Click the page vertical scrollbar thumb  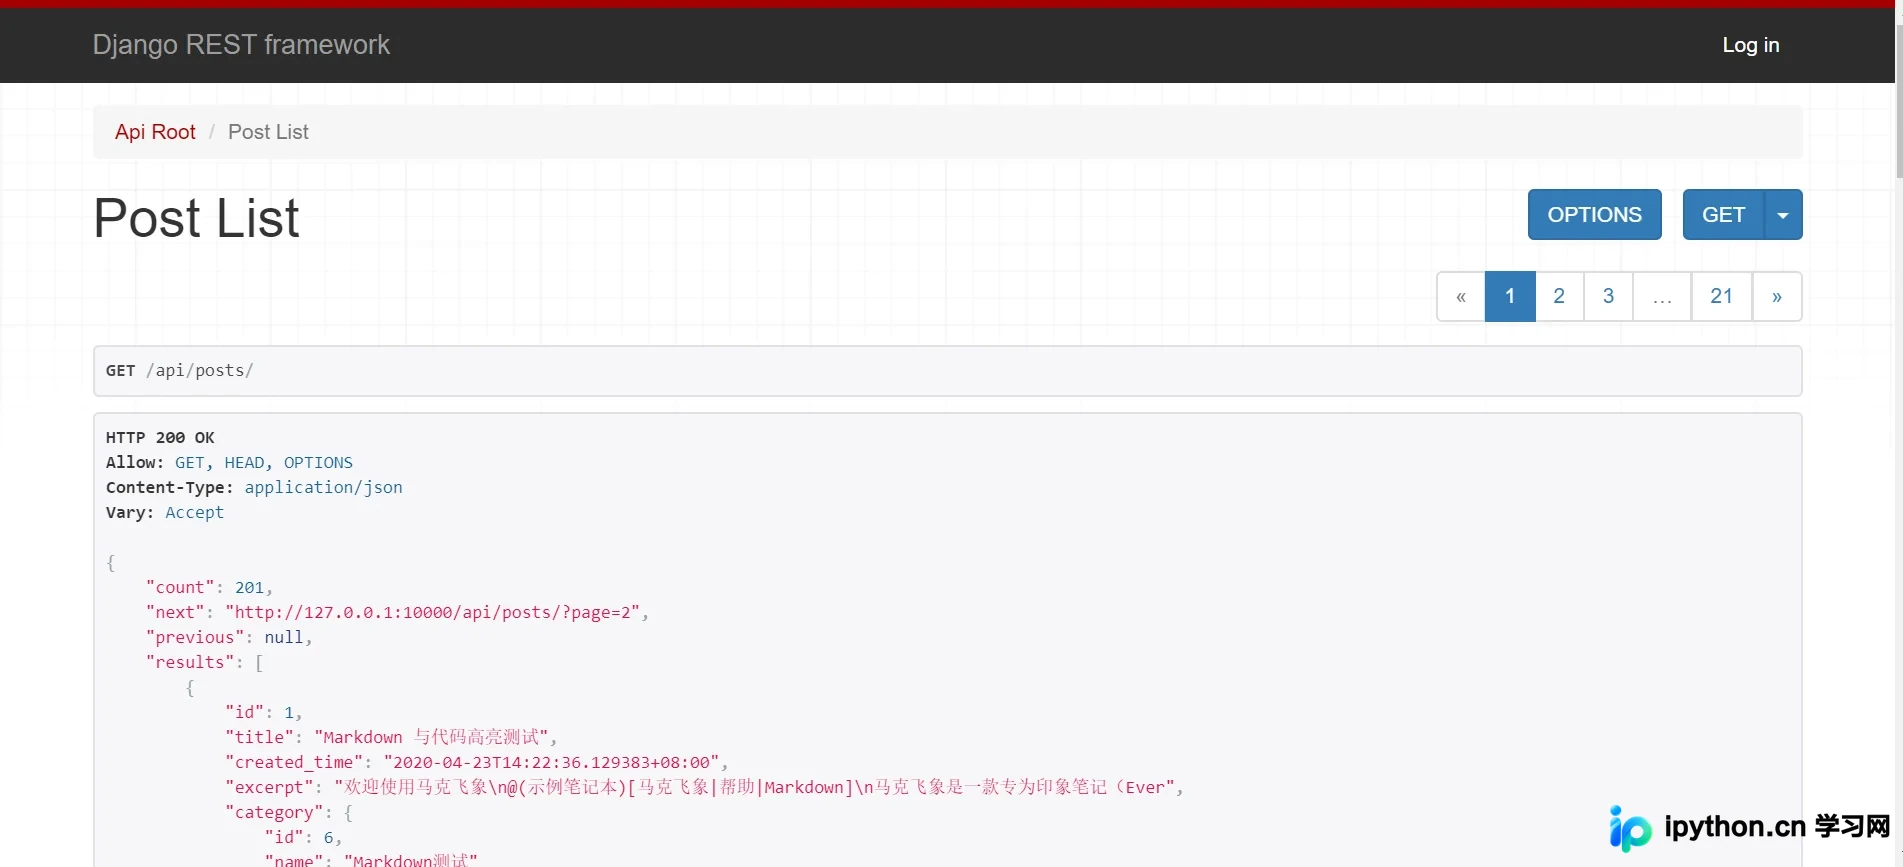coord(1897,100)
